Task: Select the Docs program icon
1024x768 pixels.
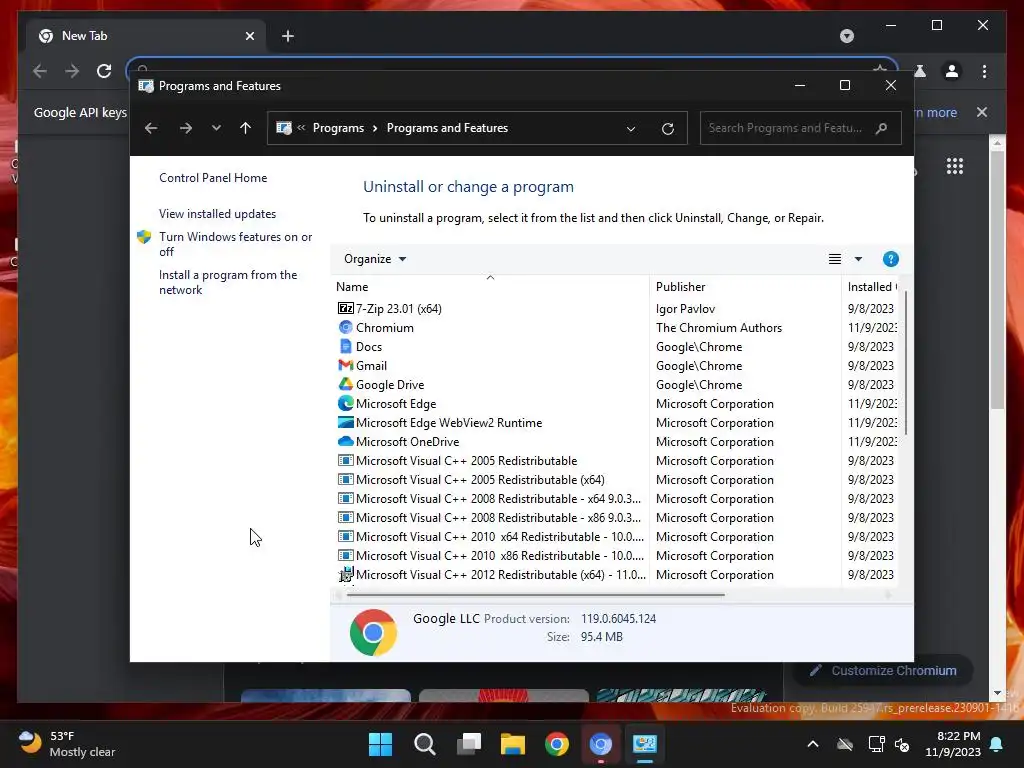Action: click(x=345, y=346)
